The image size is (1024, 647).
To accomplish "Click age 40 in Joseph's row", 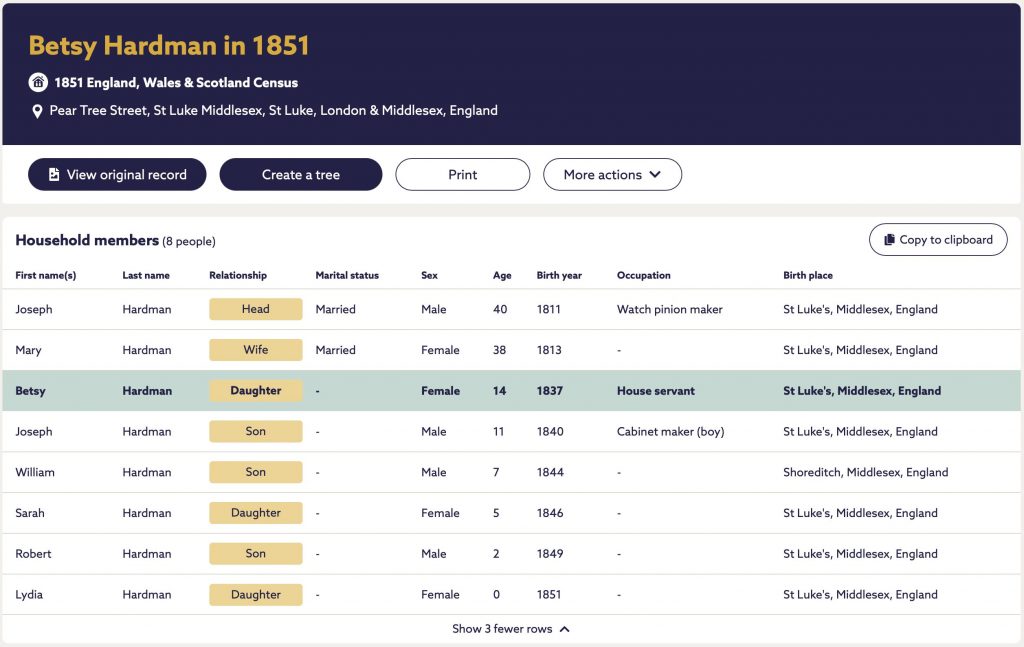I will tap(500, 309).
